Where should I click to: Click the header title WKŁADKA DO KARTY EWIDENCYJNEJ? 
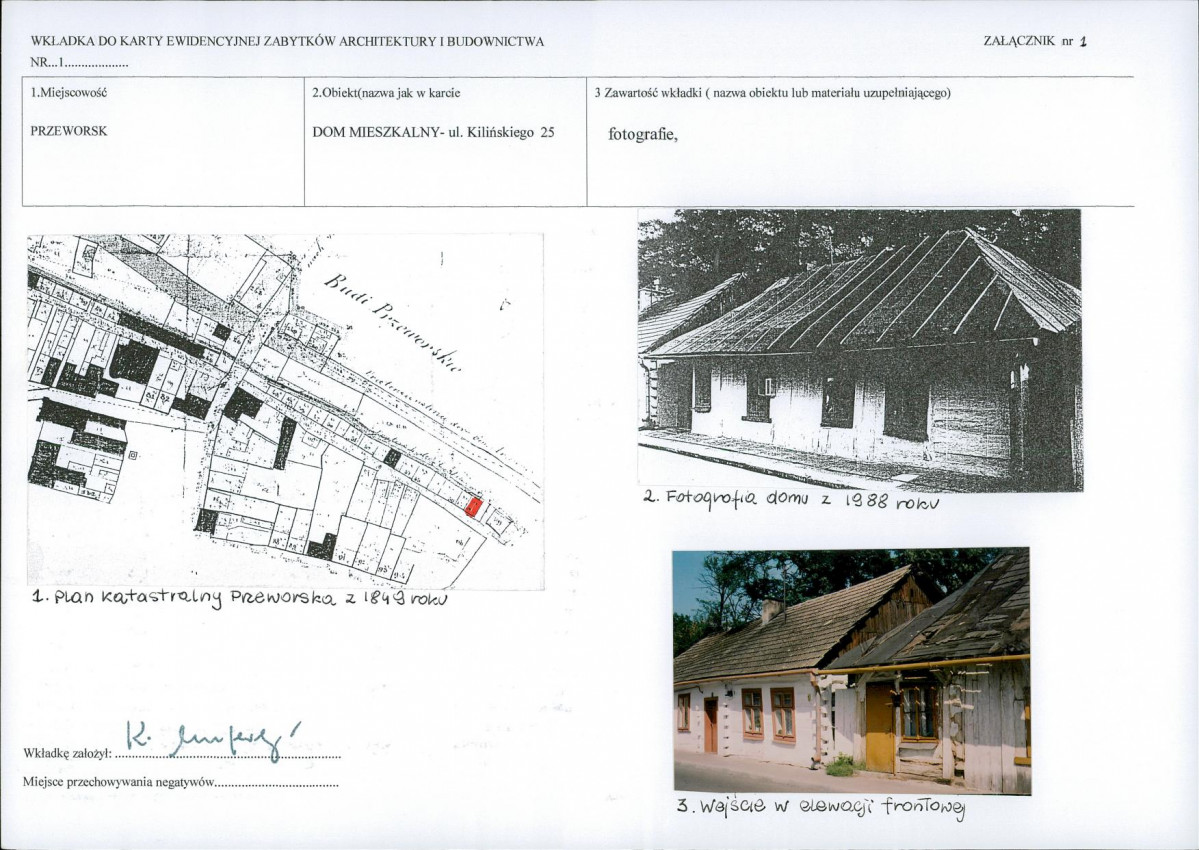[288, 42]
